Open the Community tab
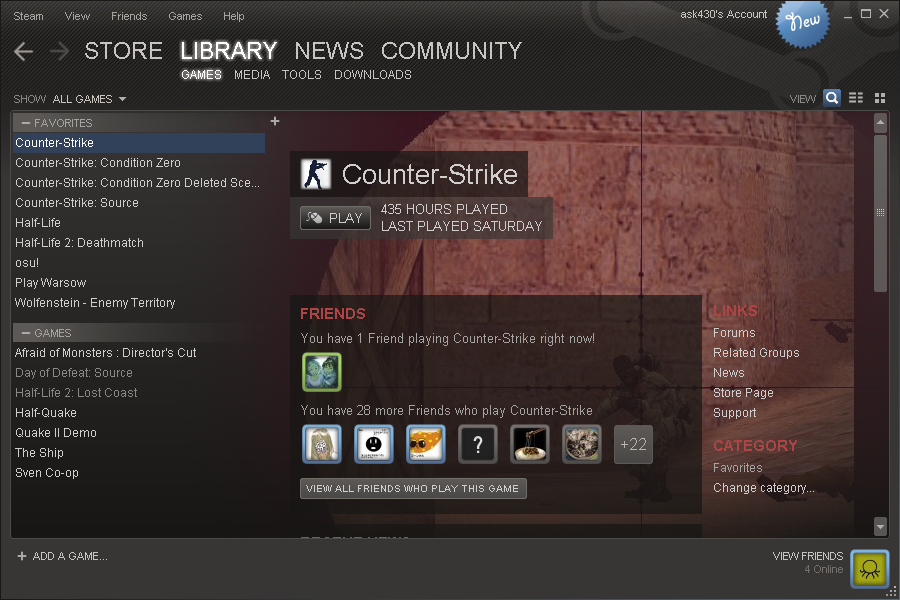Screen dimensions: 900x600 [451, 51]
